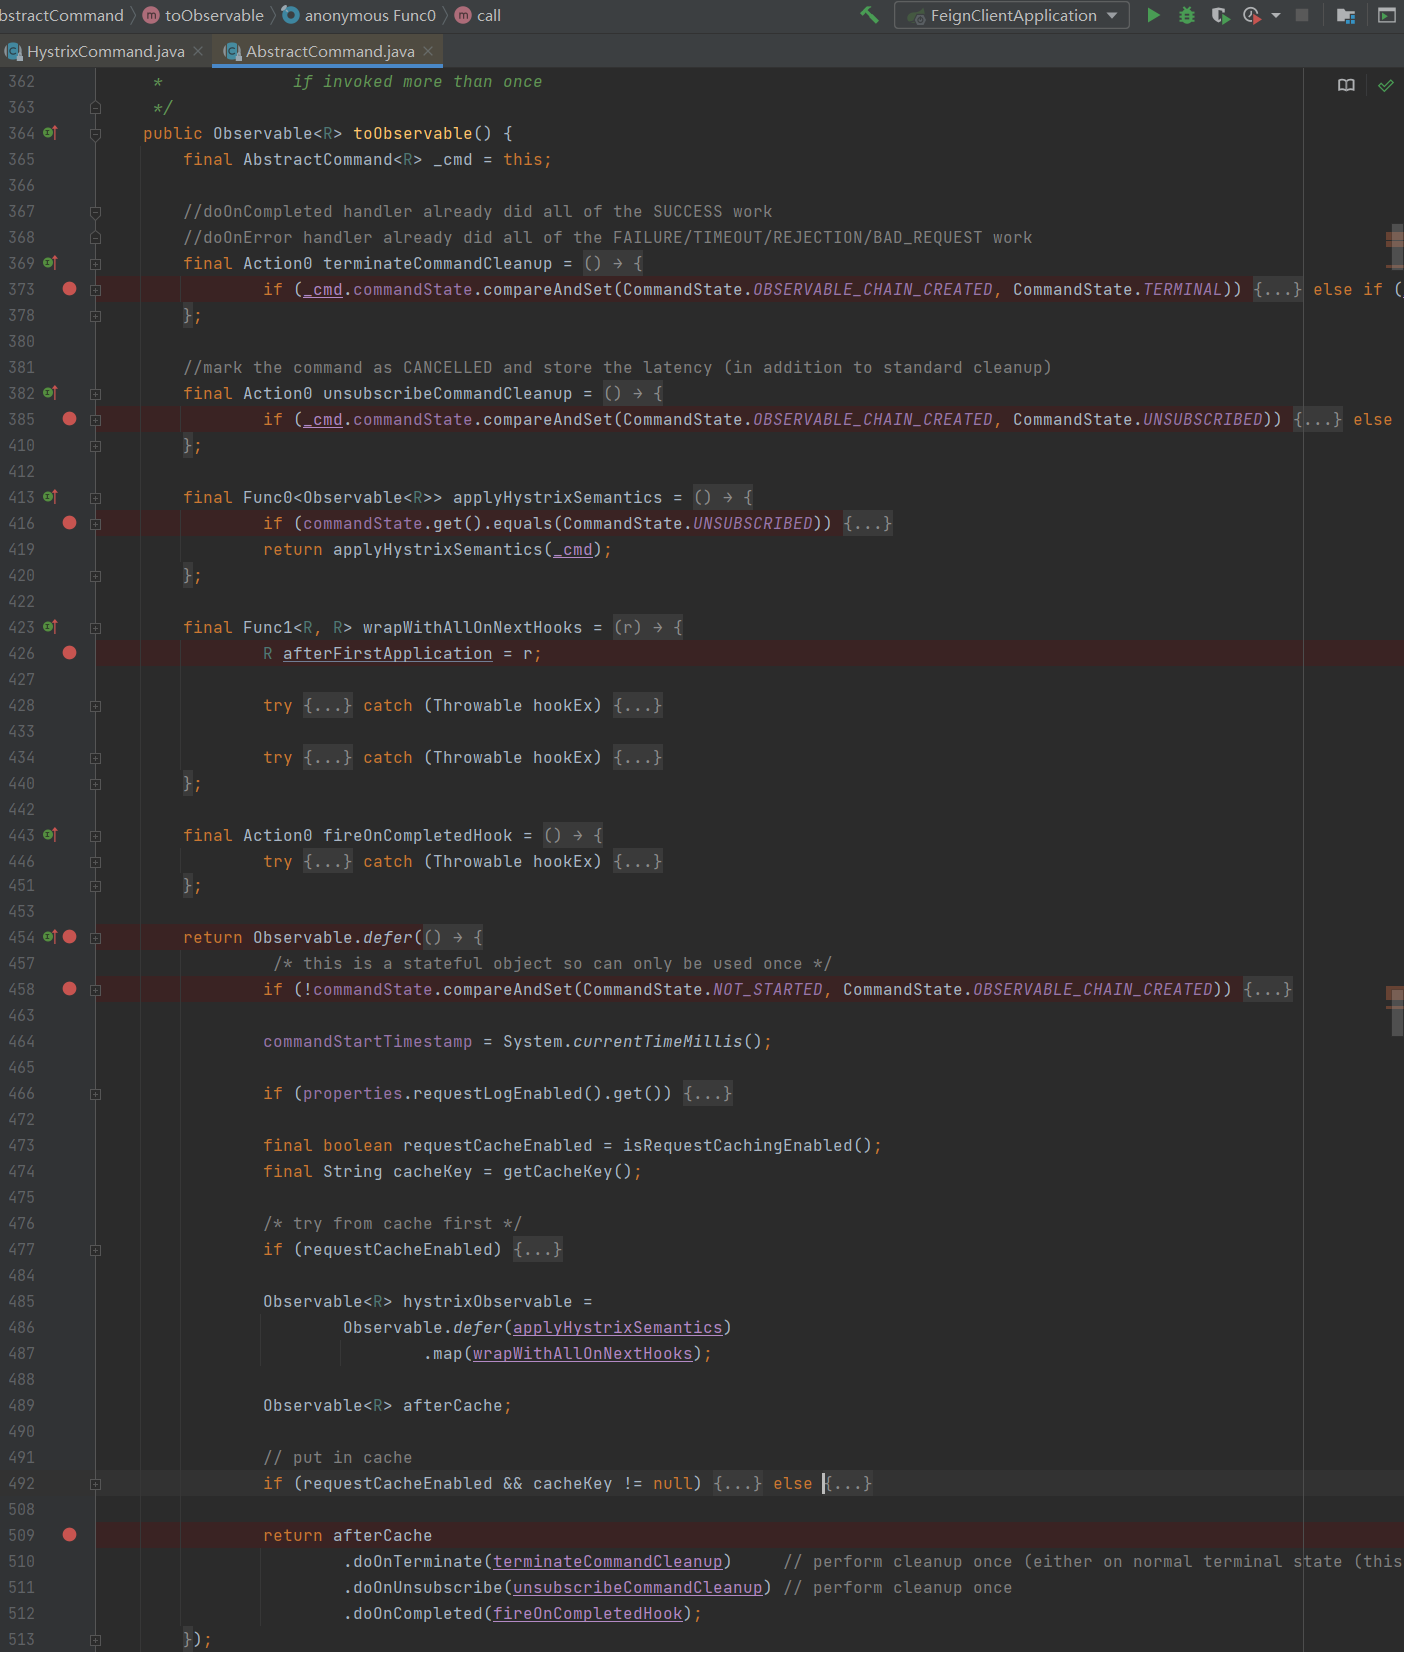Toggle the breakpoint at line 426
This screenshot has width=1404, height=1658.
coord(69,653)
